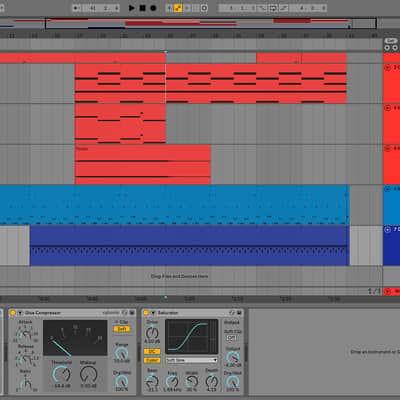The image size is (400, 400).
Task: Open the Saturator curve type dropdown
Action: tap(192, 360)
